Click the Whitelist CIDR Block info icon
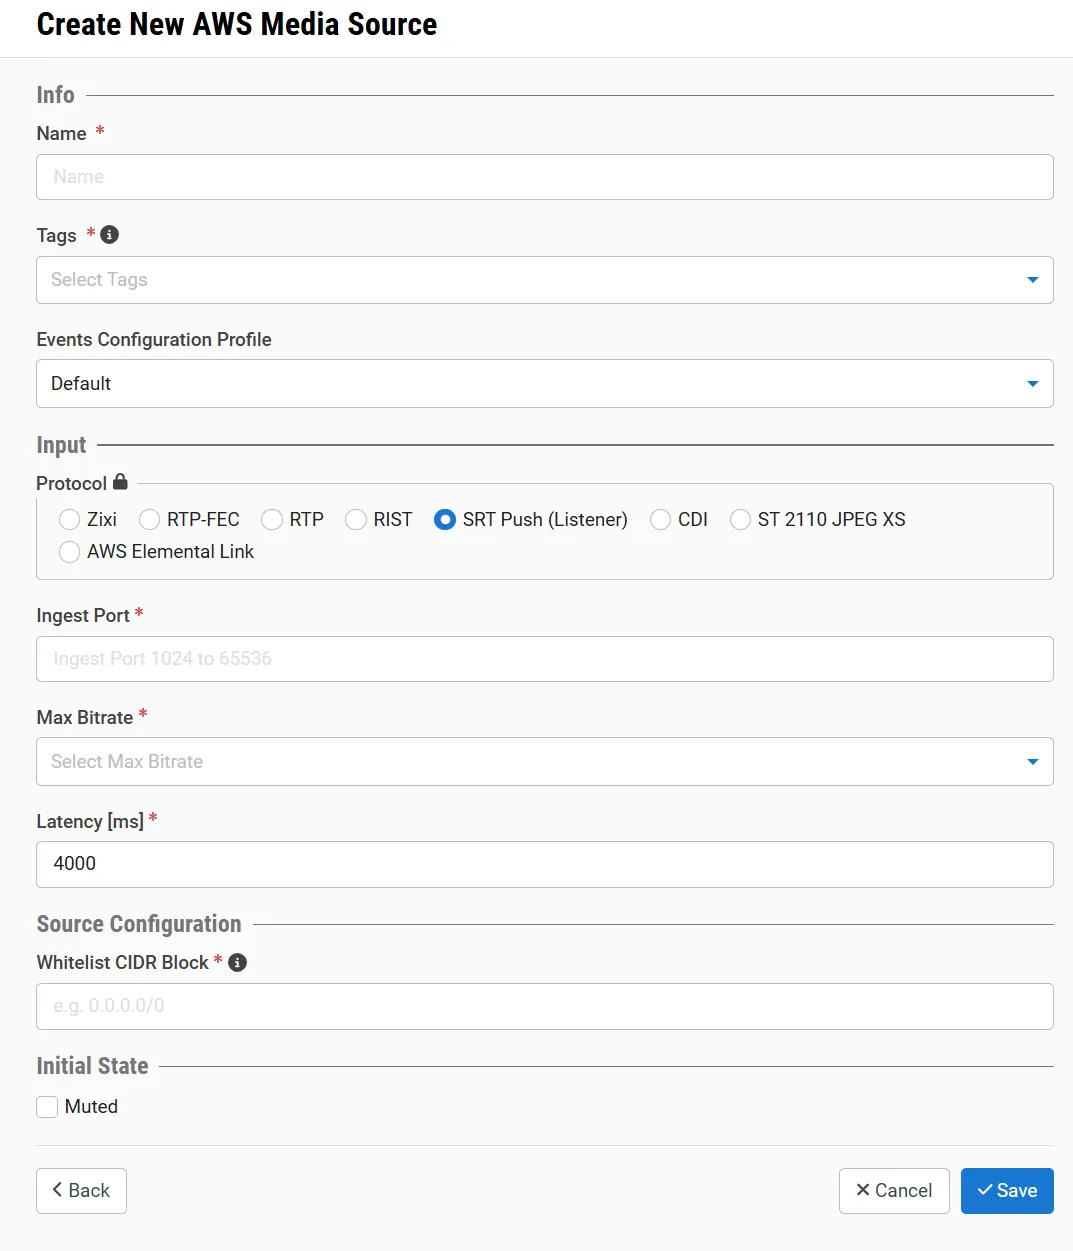 237,962
